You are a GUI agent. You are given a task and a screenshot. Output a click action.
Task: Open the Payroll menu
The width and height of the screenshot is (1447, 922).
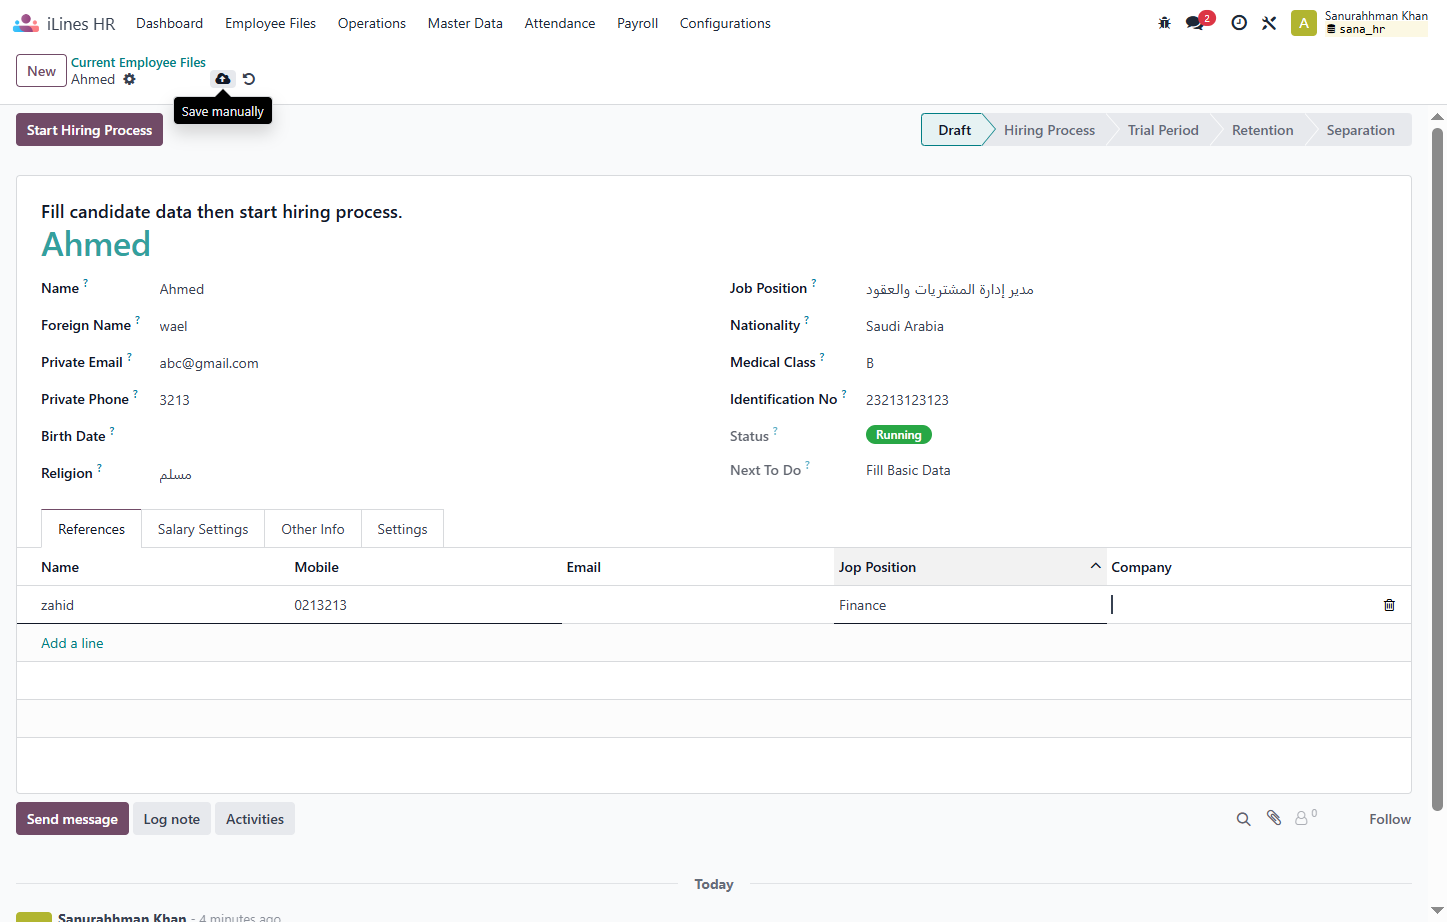click(637, 23)
